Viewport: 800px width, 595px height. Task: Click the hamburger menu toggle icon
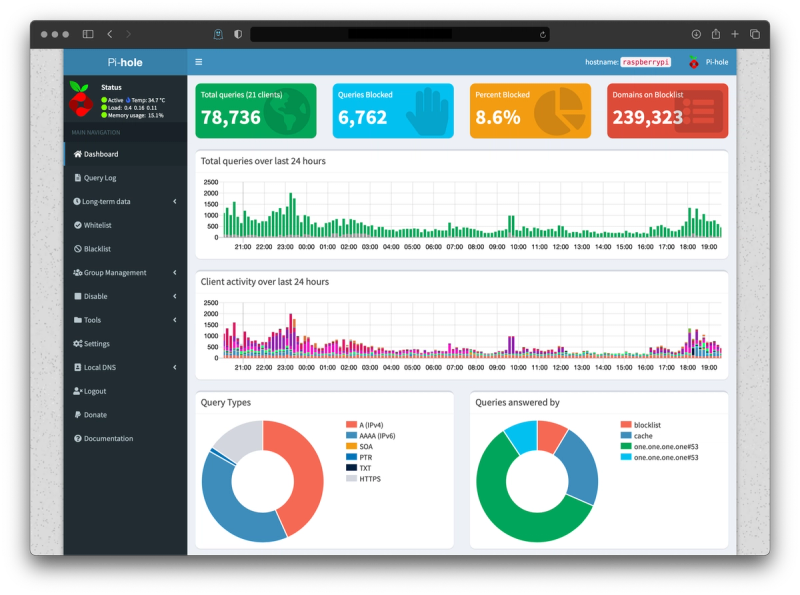click(198, 62)
